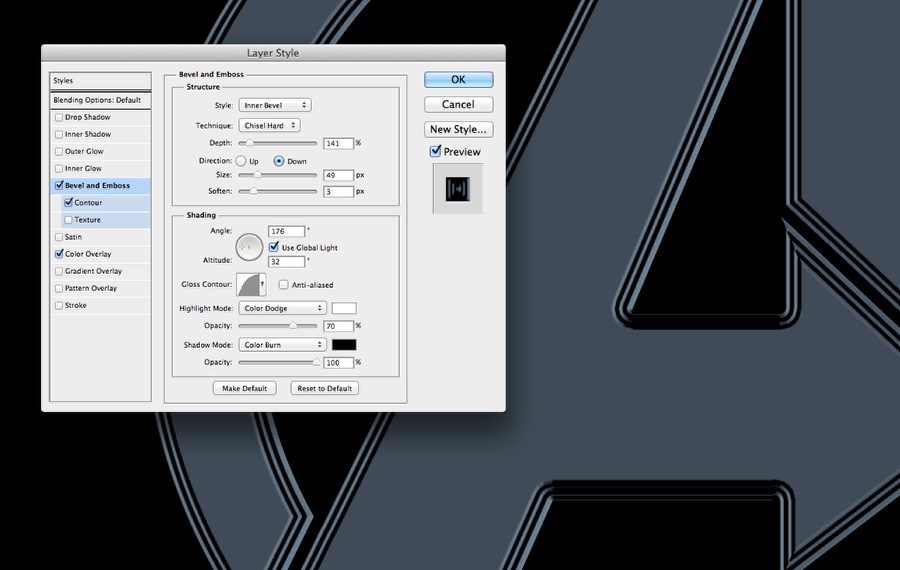Click the angle and altitude dial
Viewport: 900px width, 570px height.
coord(249,247)
